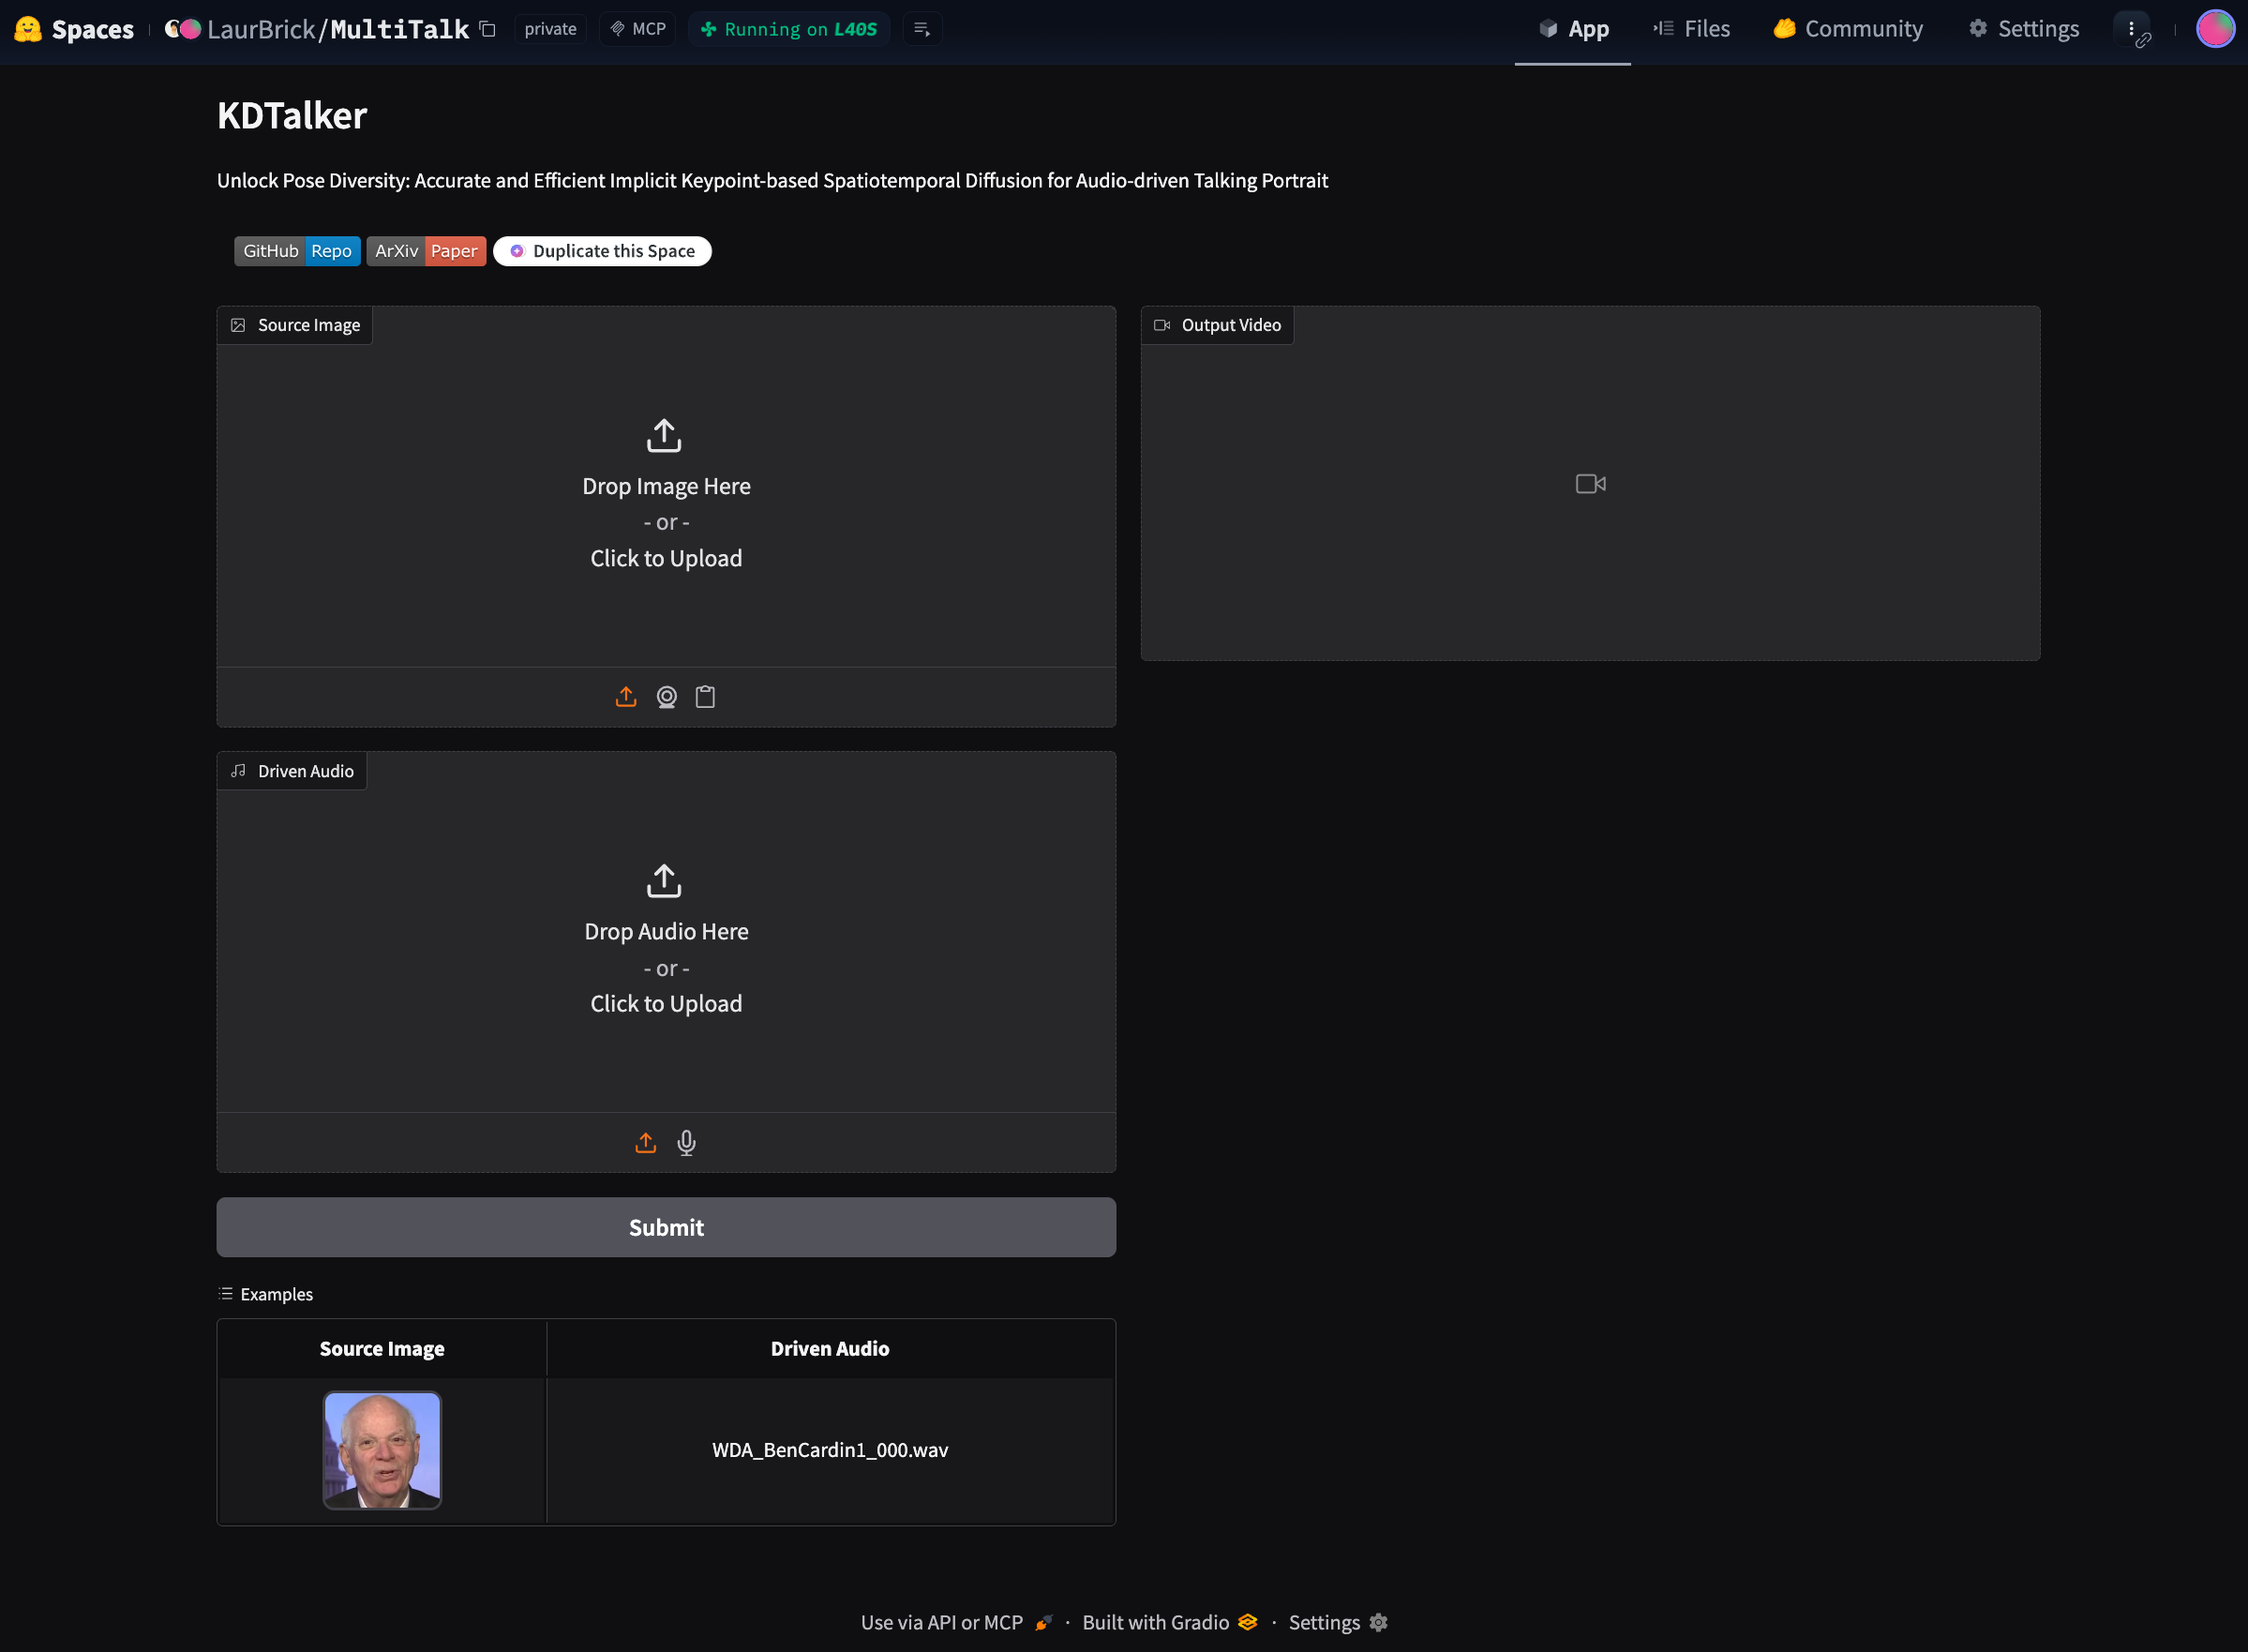Viewport: 2248px width, 1652px height.
Task: Copy the MultiTalk space name icon
Action: (x=488, y=29)
